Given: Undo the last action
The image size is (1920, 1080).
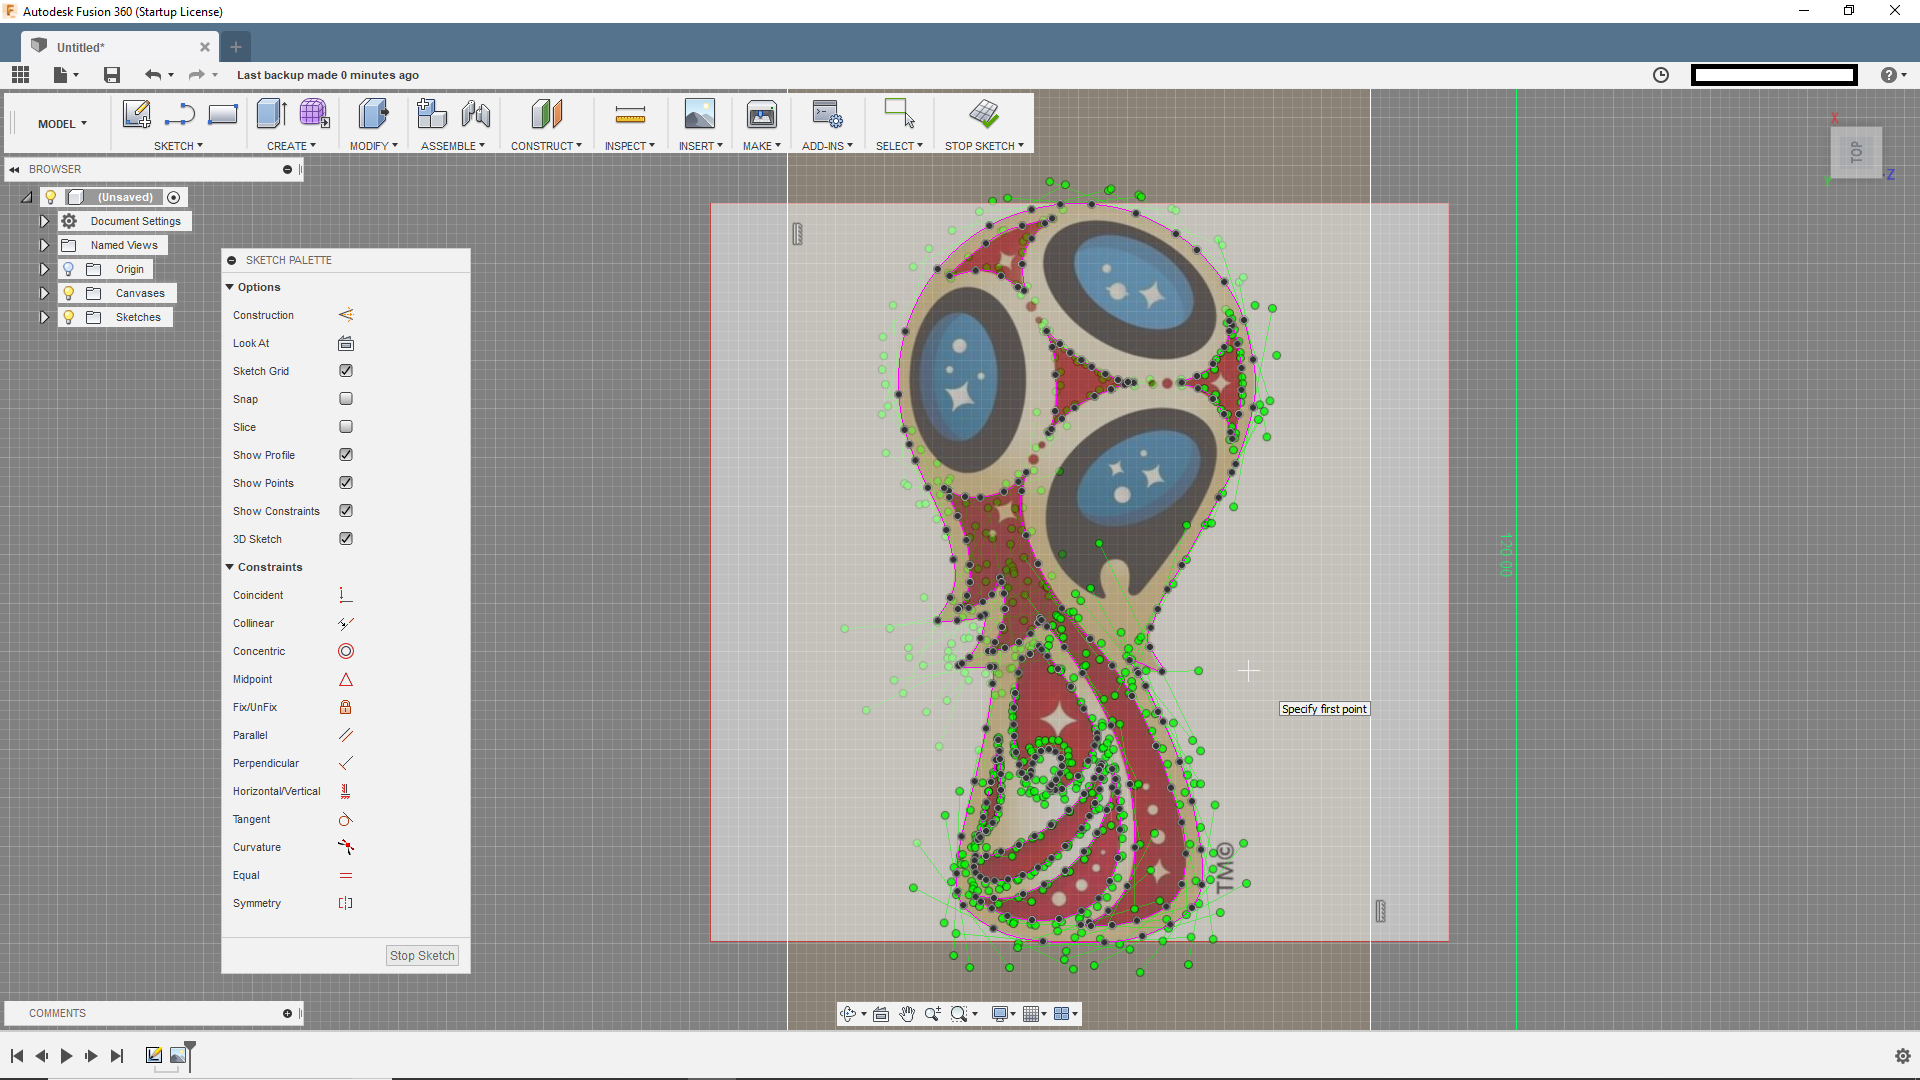Looking at the screenshot, I should point(153,75).
